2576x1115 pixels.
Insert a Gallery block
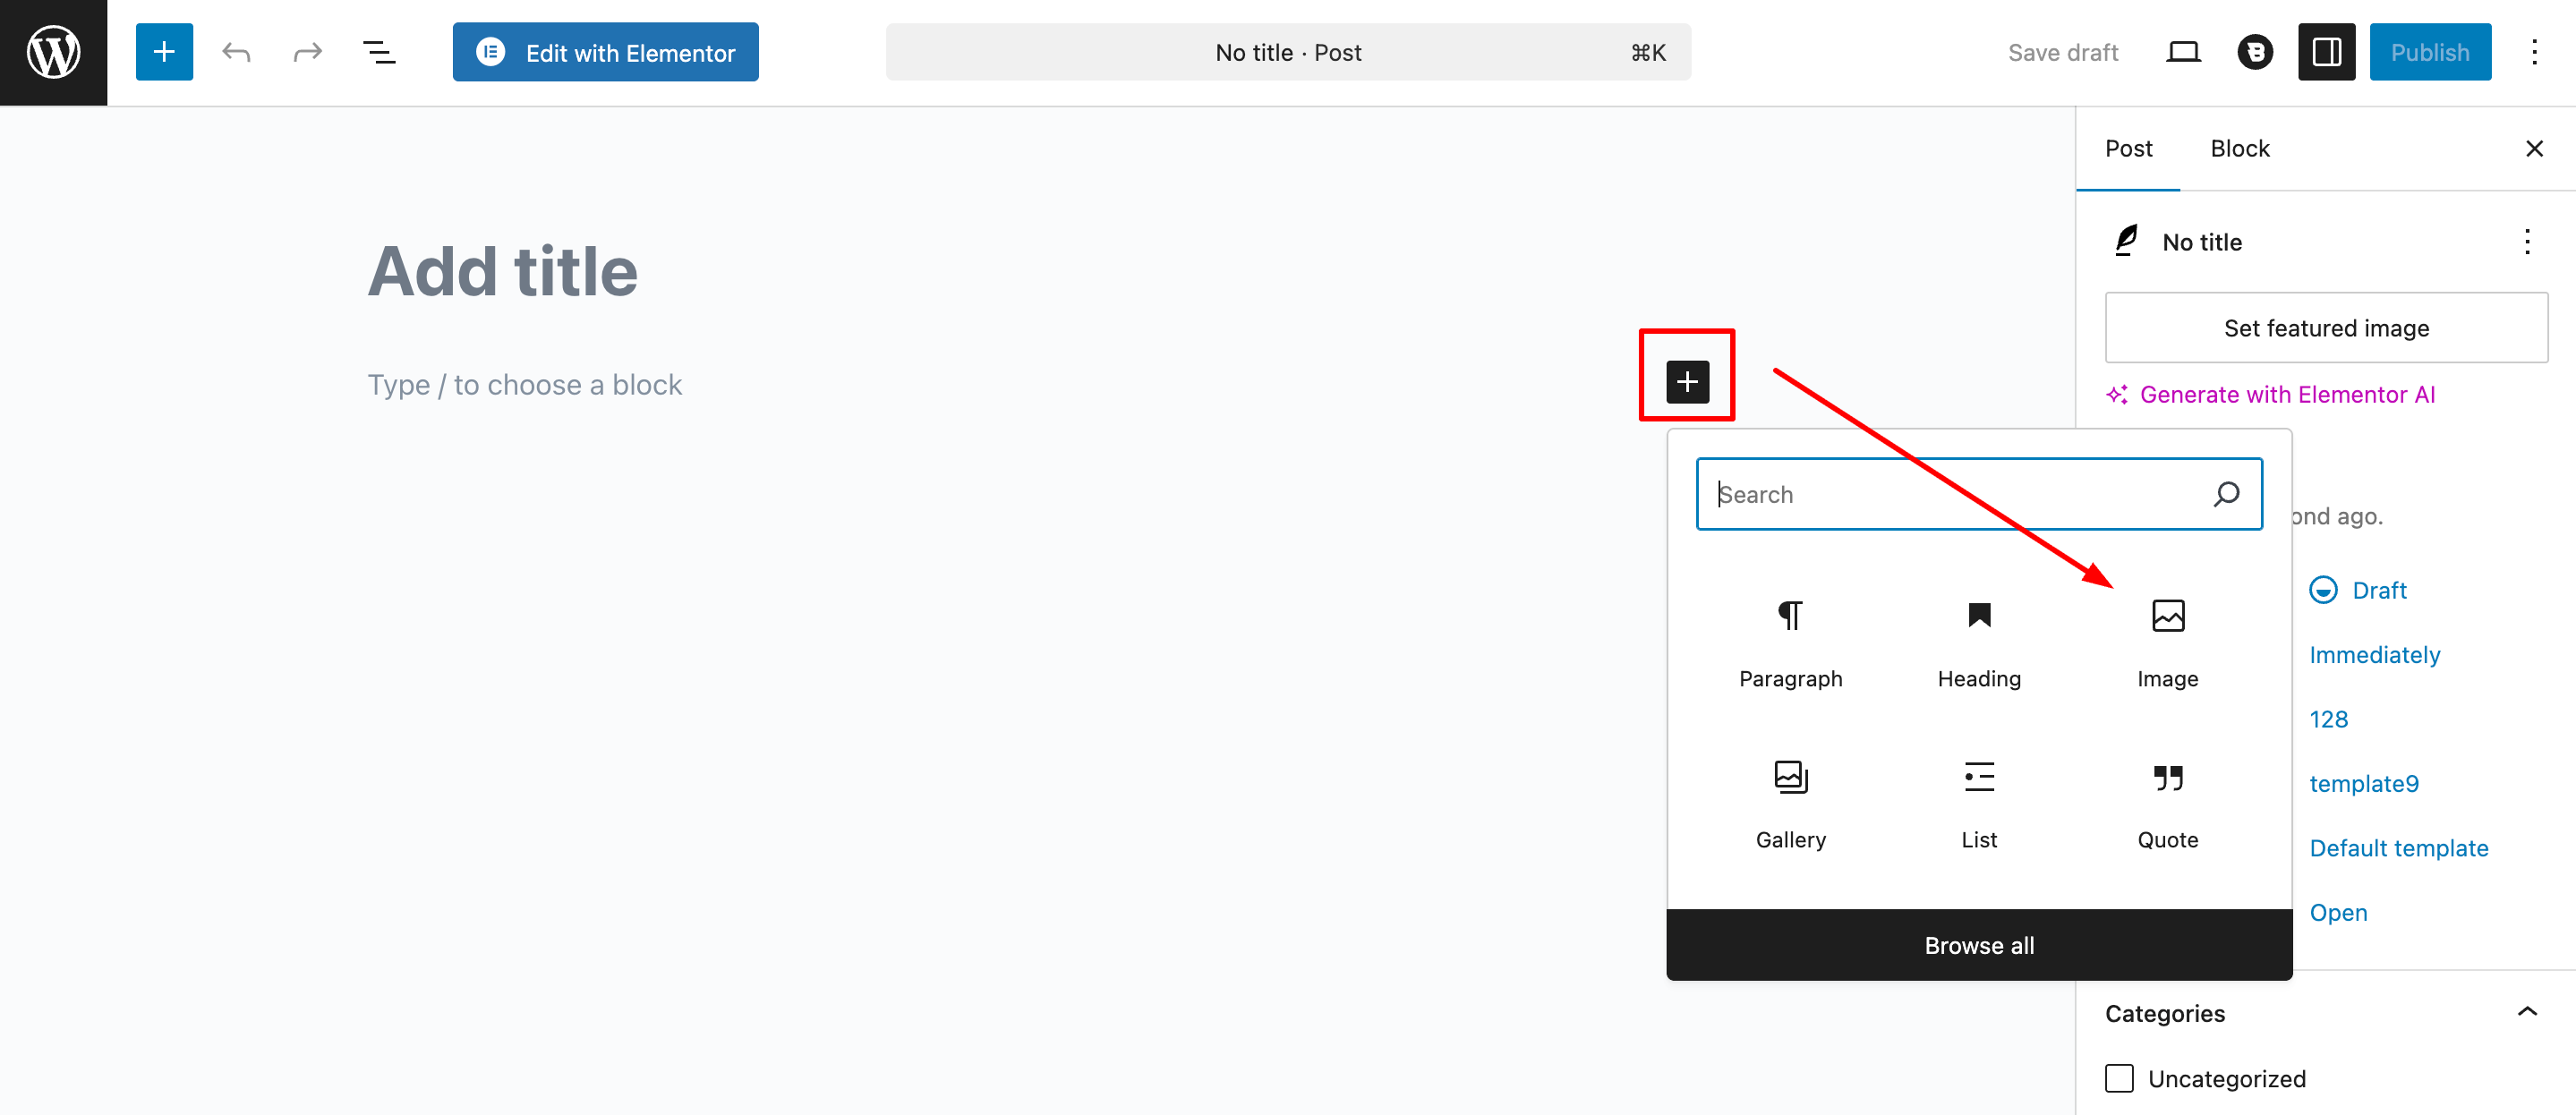pos(1790,801)
